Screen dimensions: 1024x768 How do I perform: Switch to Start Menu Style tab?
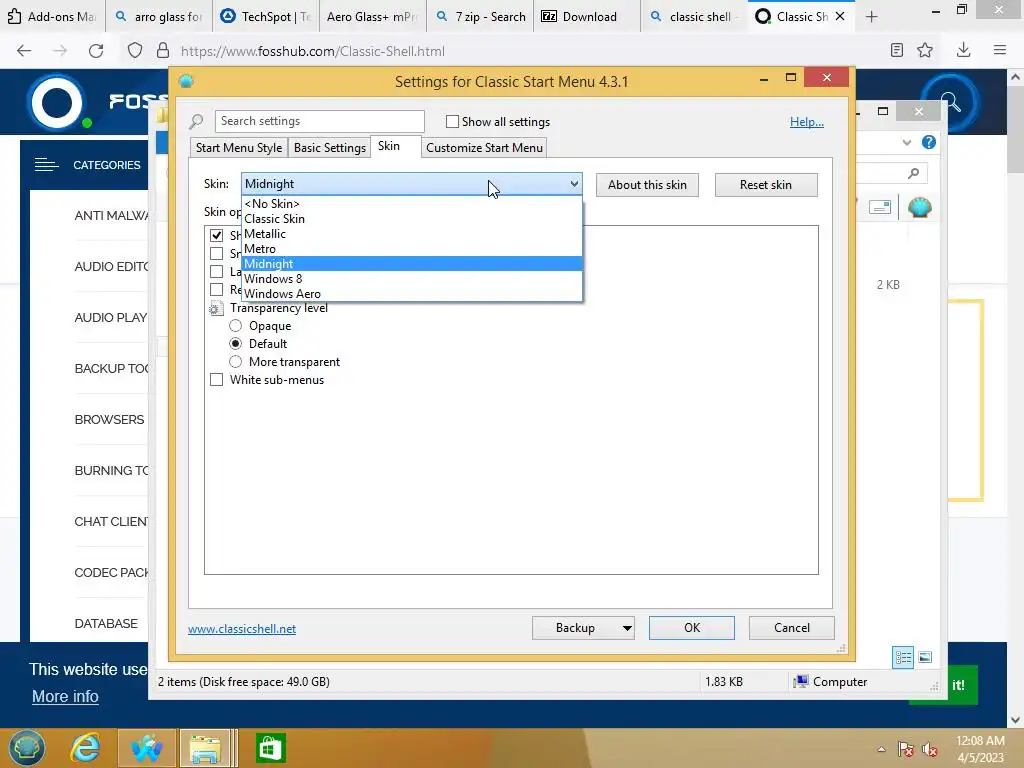pyautogui.click(x=239, y=148)
